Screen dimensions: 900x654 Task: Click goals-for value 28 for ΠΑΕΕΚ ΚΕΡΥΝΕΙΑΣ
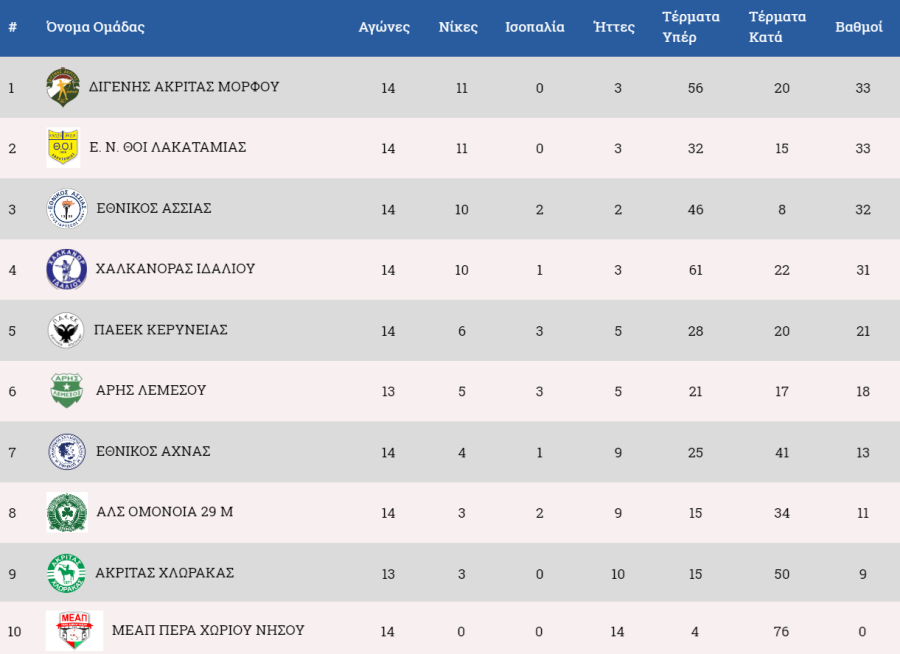click(x=695, y=331)
